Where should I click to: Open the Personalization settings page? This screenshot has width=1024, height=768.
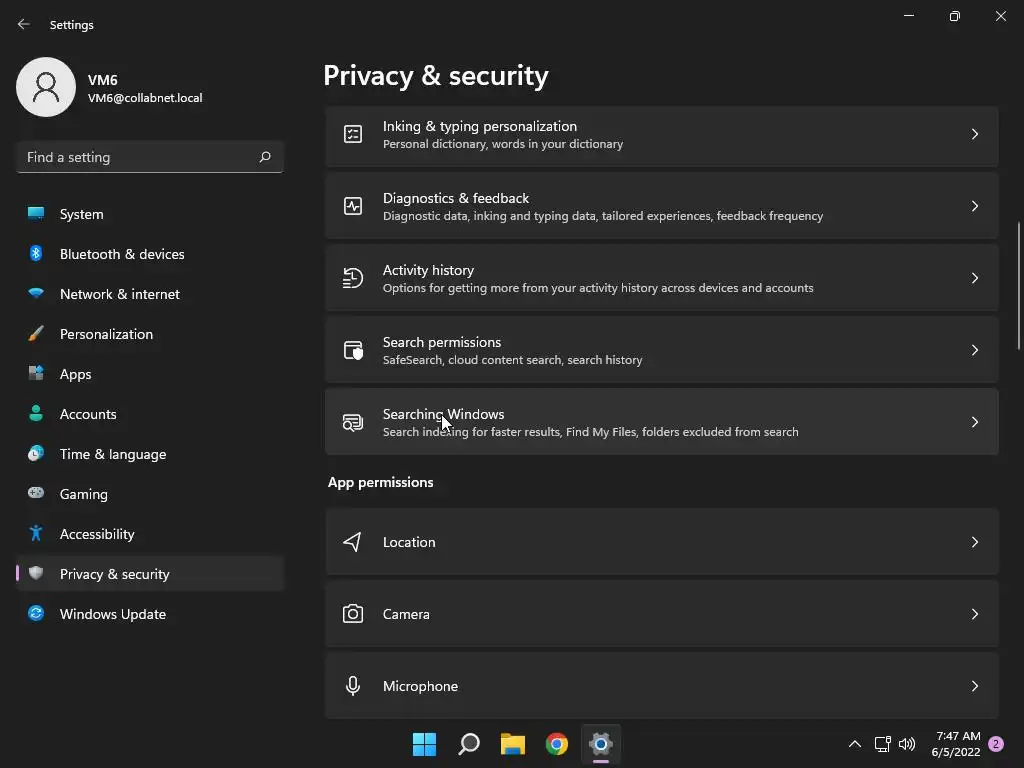pos(106,334)
